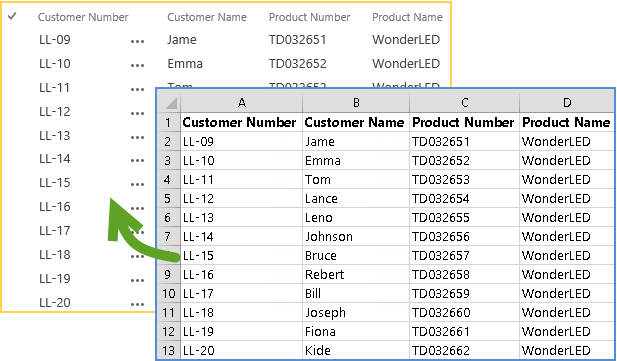Viewport: 617px width, 361px height.
Task: Select spreadsheet cell B1 Customer Name
Action: [356, 122]
